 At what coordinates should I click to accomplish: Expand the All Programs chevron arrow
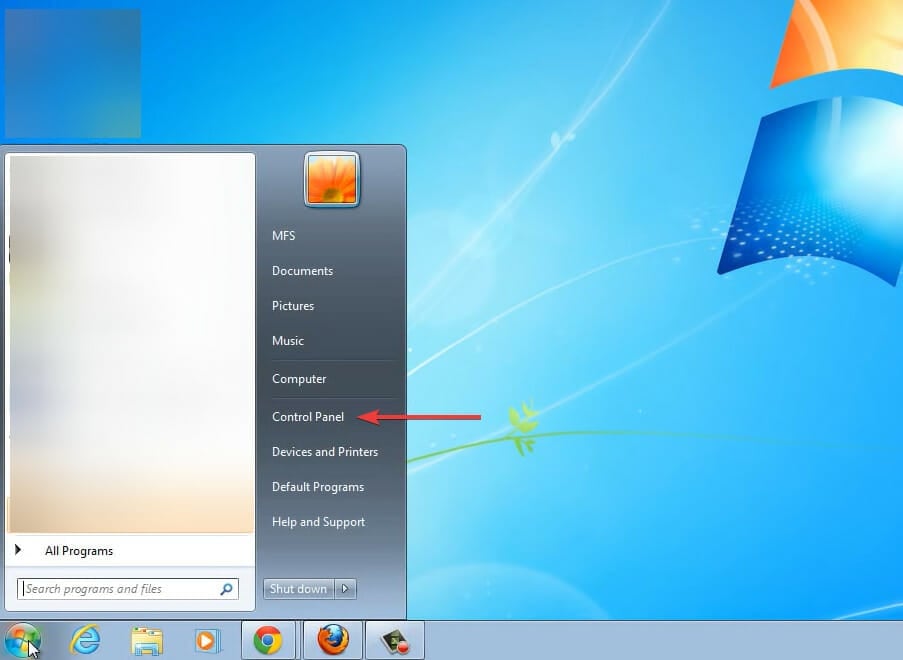[x=18, y=550]
